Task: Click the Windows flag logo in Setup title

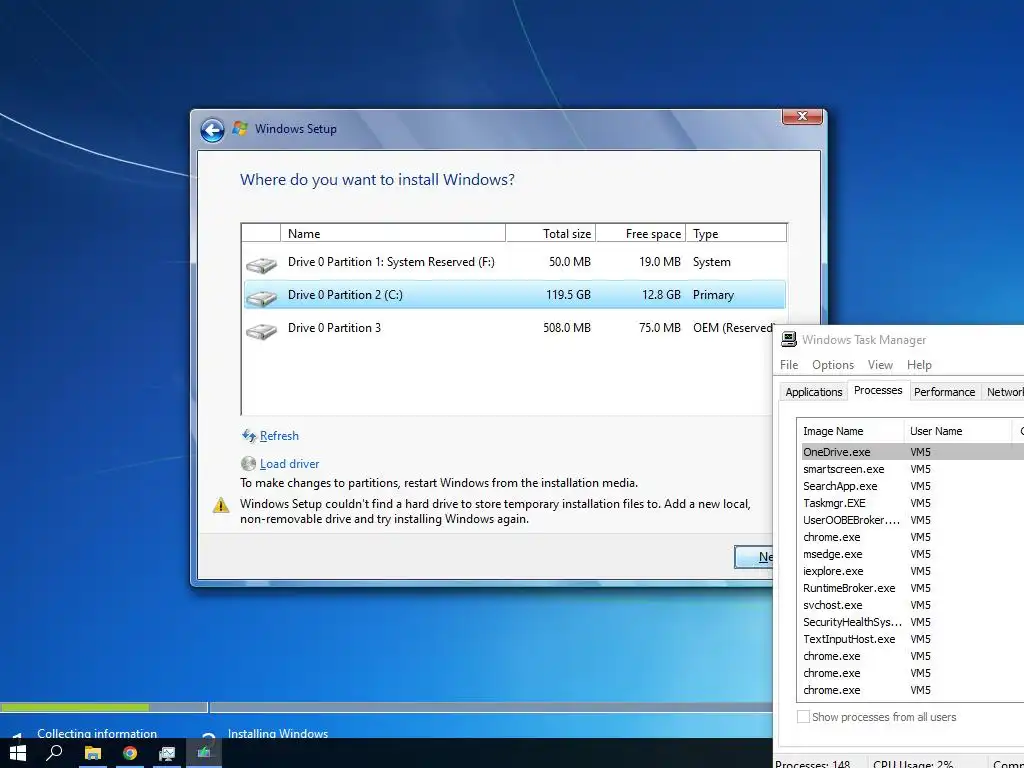Action: (x=240, y=128)
